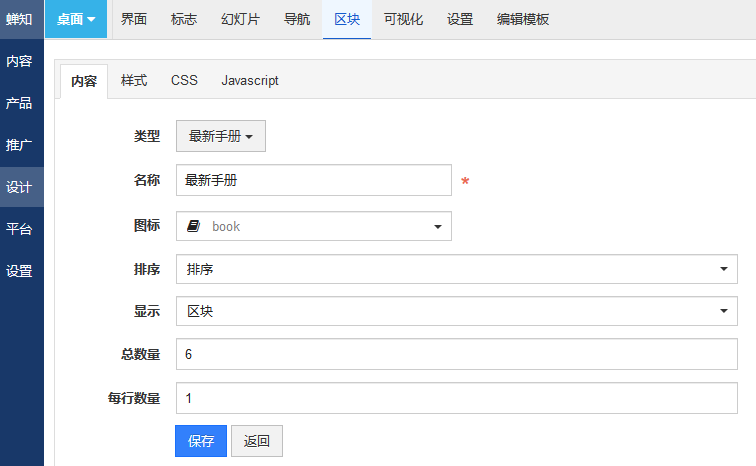Switch to the CSS tab
Screen dimensions: 756x466
pyautogui.click(x=184, y=80)
